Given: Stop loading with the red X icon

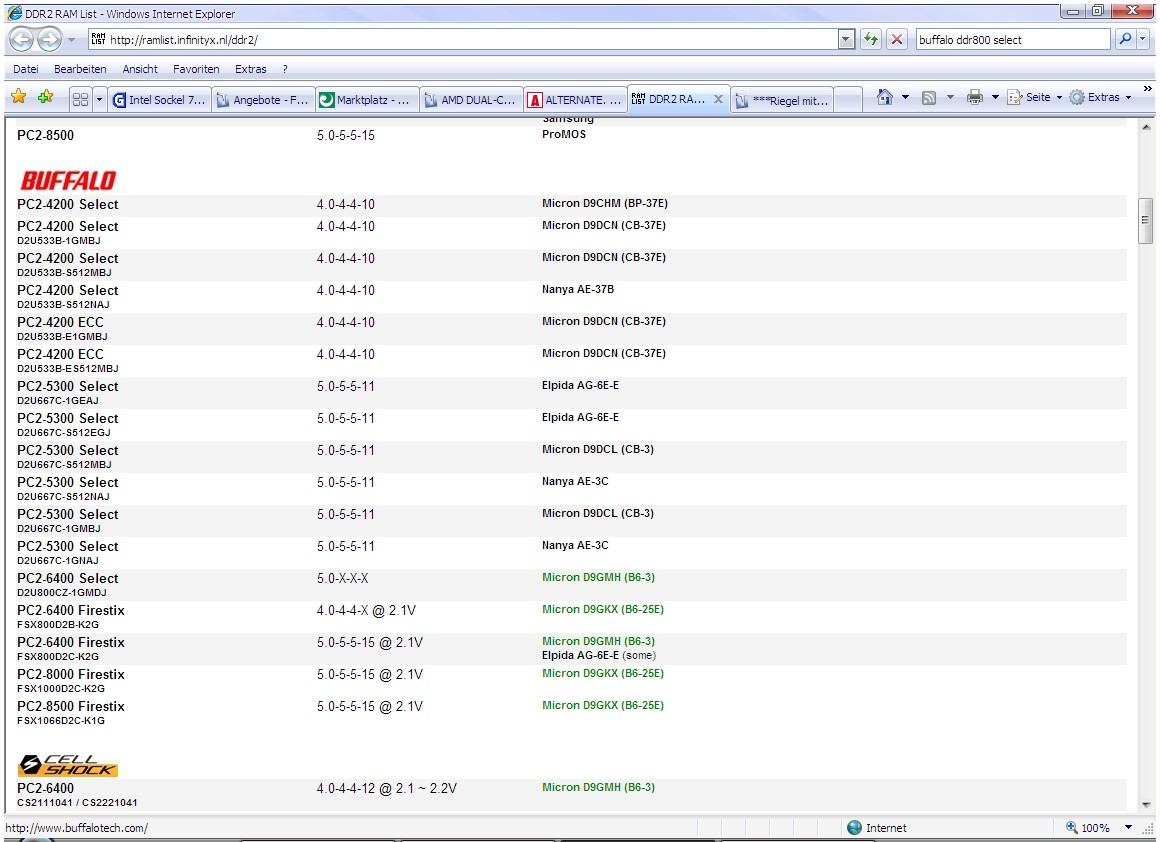Looking at the screenshot, I should [897, 39].
